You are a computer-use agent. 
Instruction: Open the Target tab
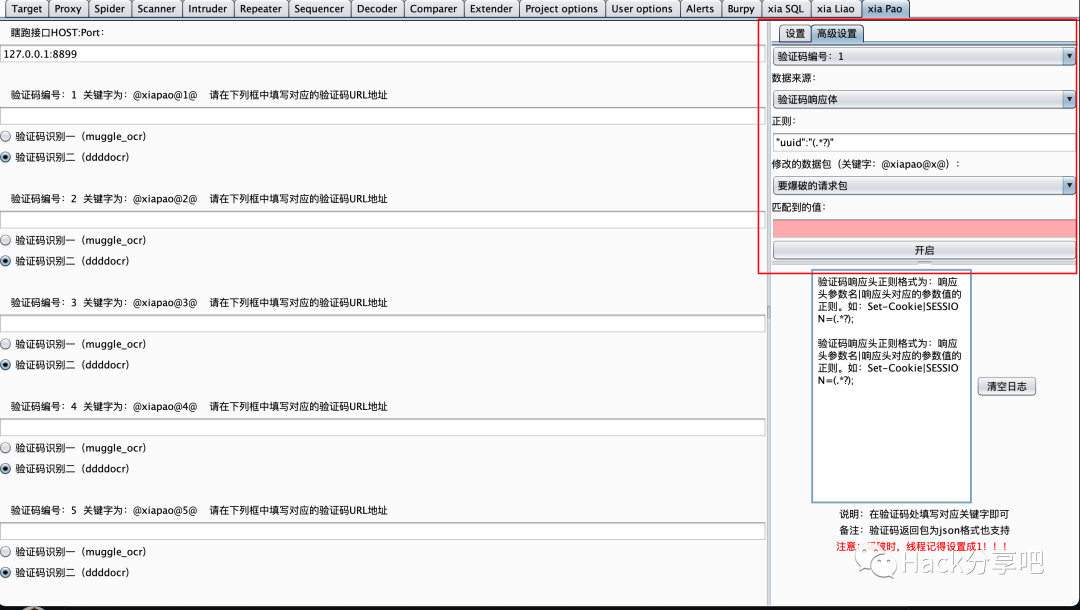pyautogui.click(x=27, y=9)
